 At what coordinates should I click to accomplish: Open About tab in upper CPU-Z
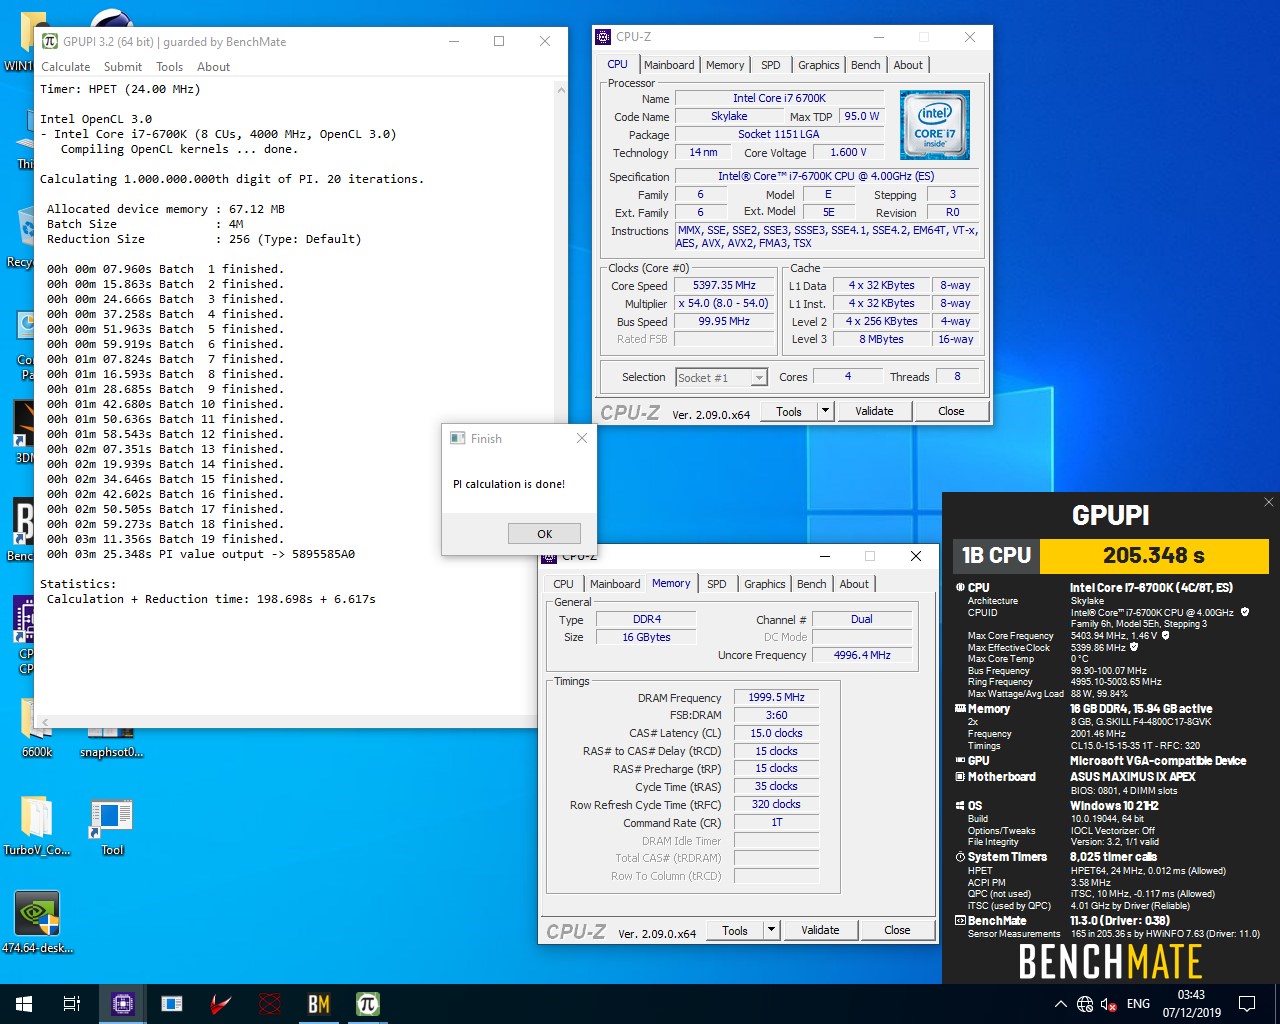click(x=908, y=65)
